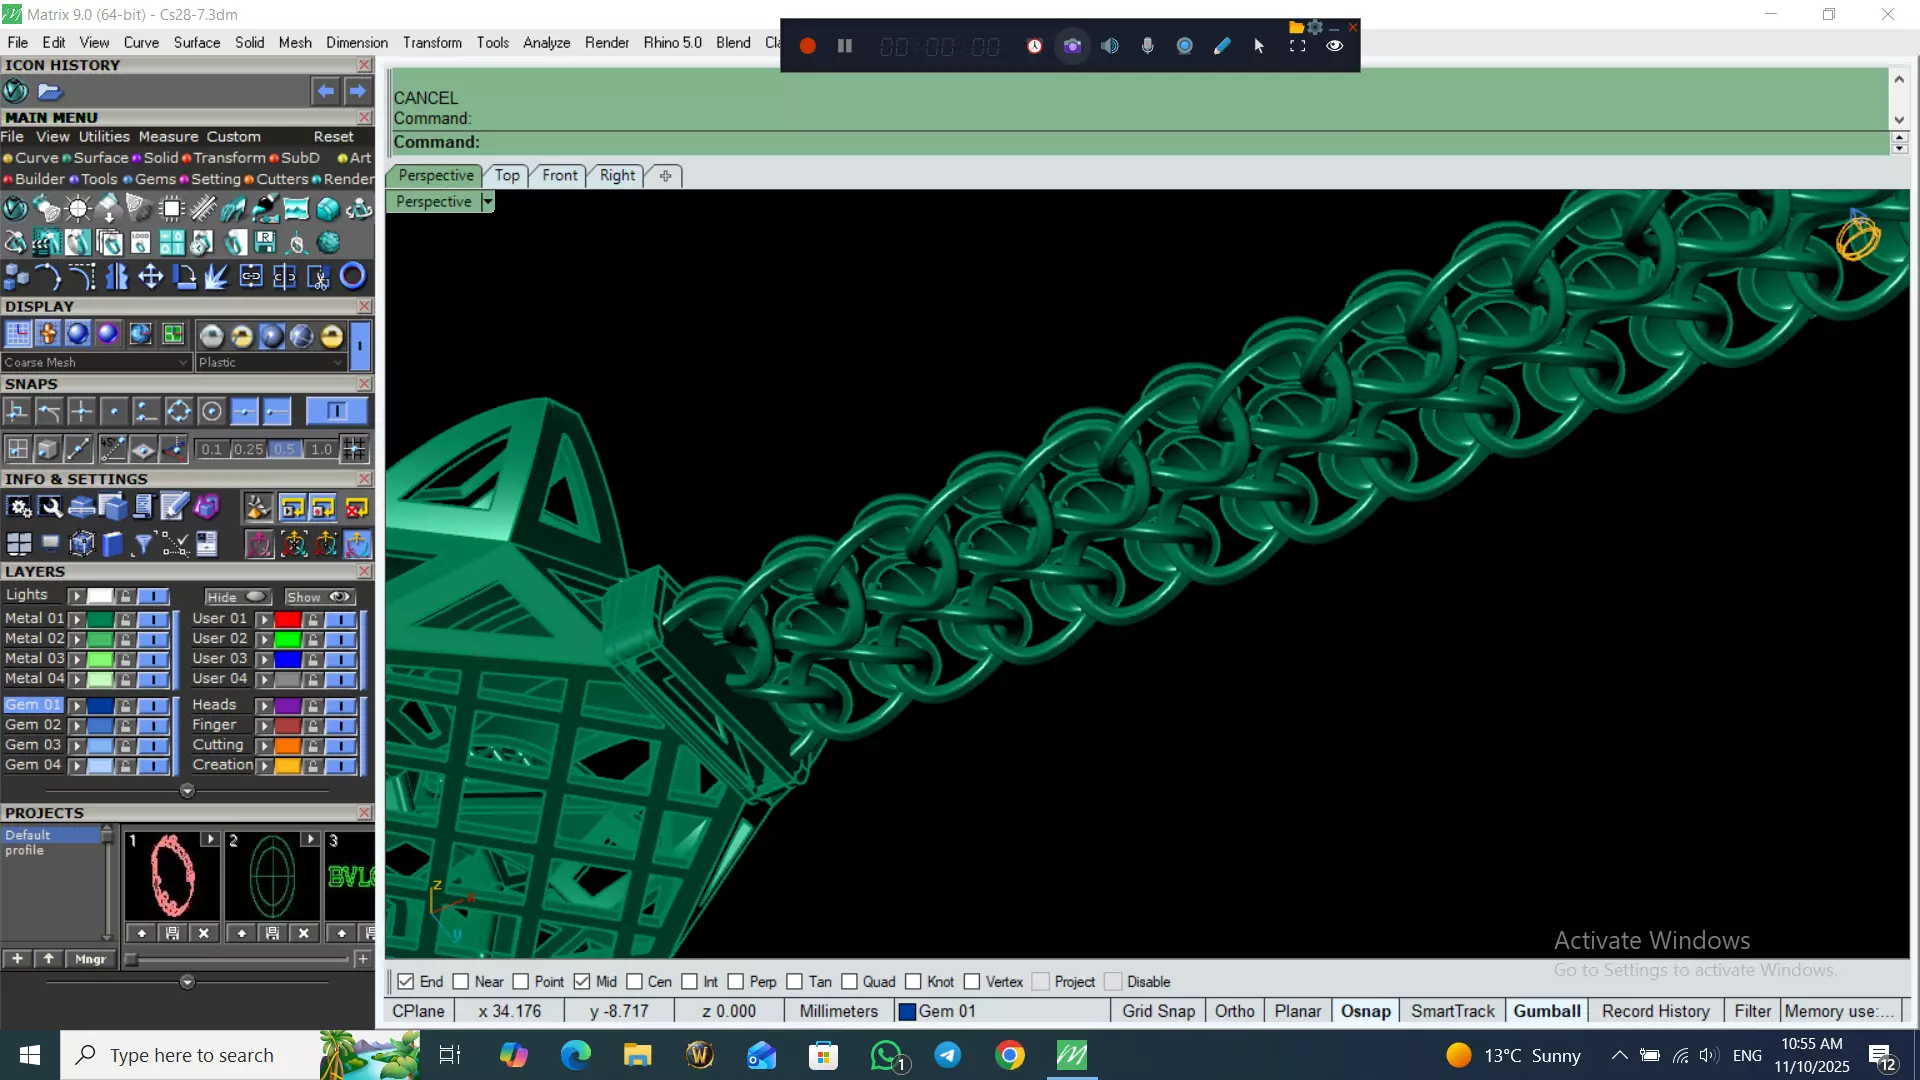Select wireframe grid display mode icon
This screenshot has height=1080, width=1920.
(x=18, y=334)
